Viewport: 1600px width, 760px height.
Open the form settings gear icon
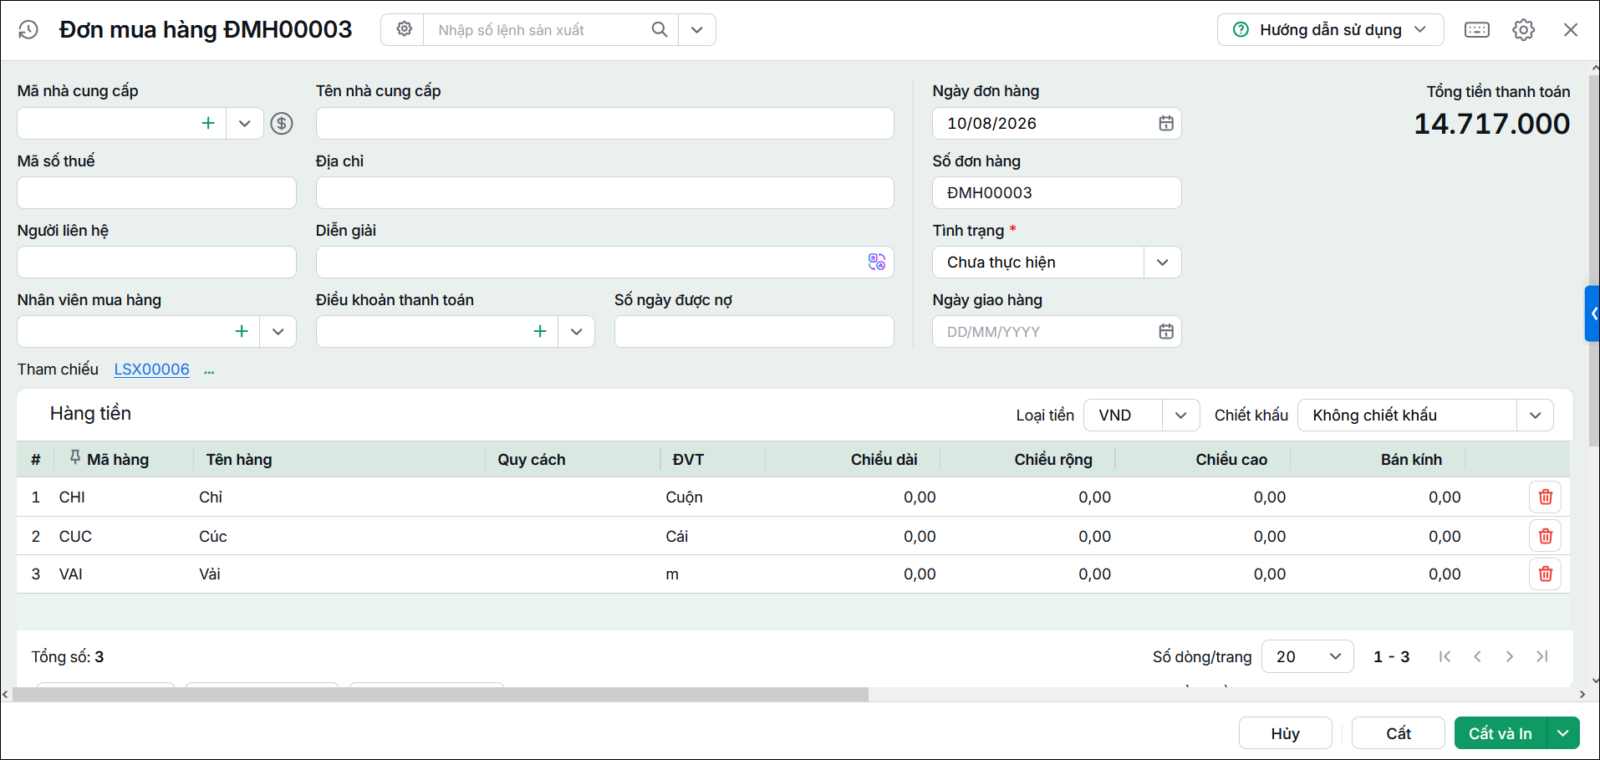1523,30
